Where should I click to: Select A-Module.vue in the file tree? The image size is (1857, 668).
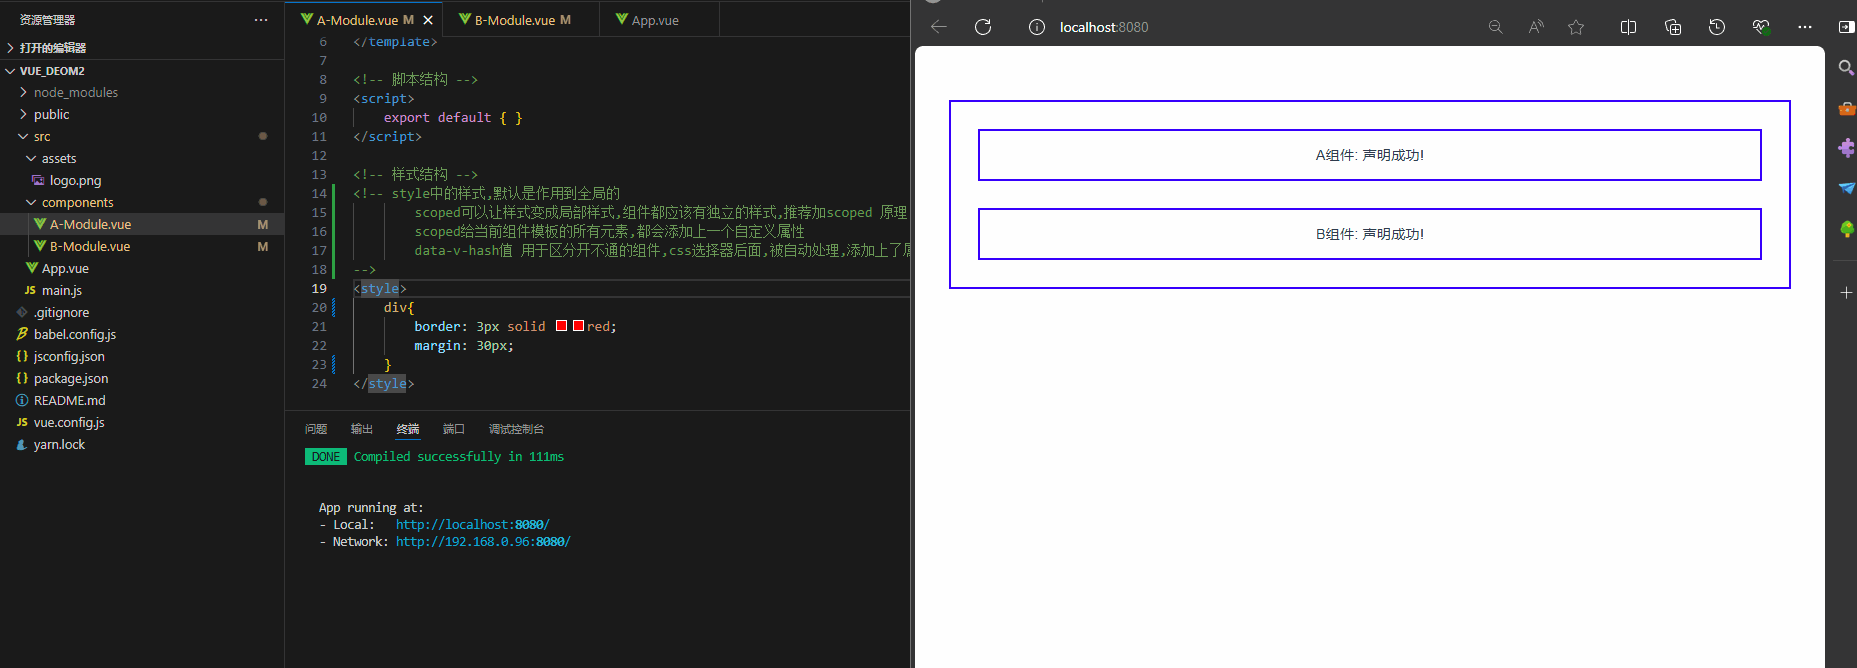[x=142, y=224]
